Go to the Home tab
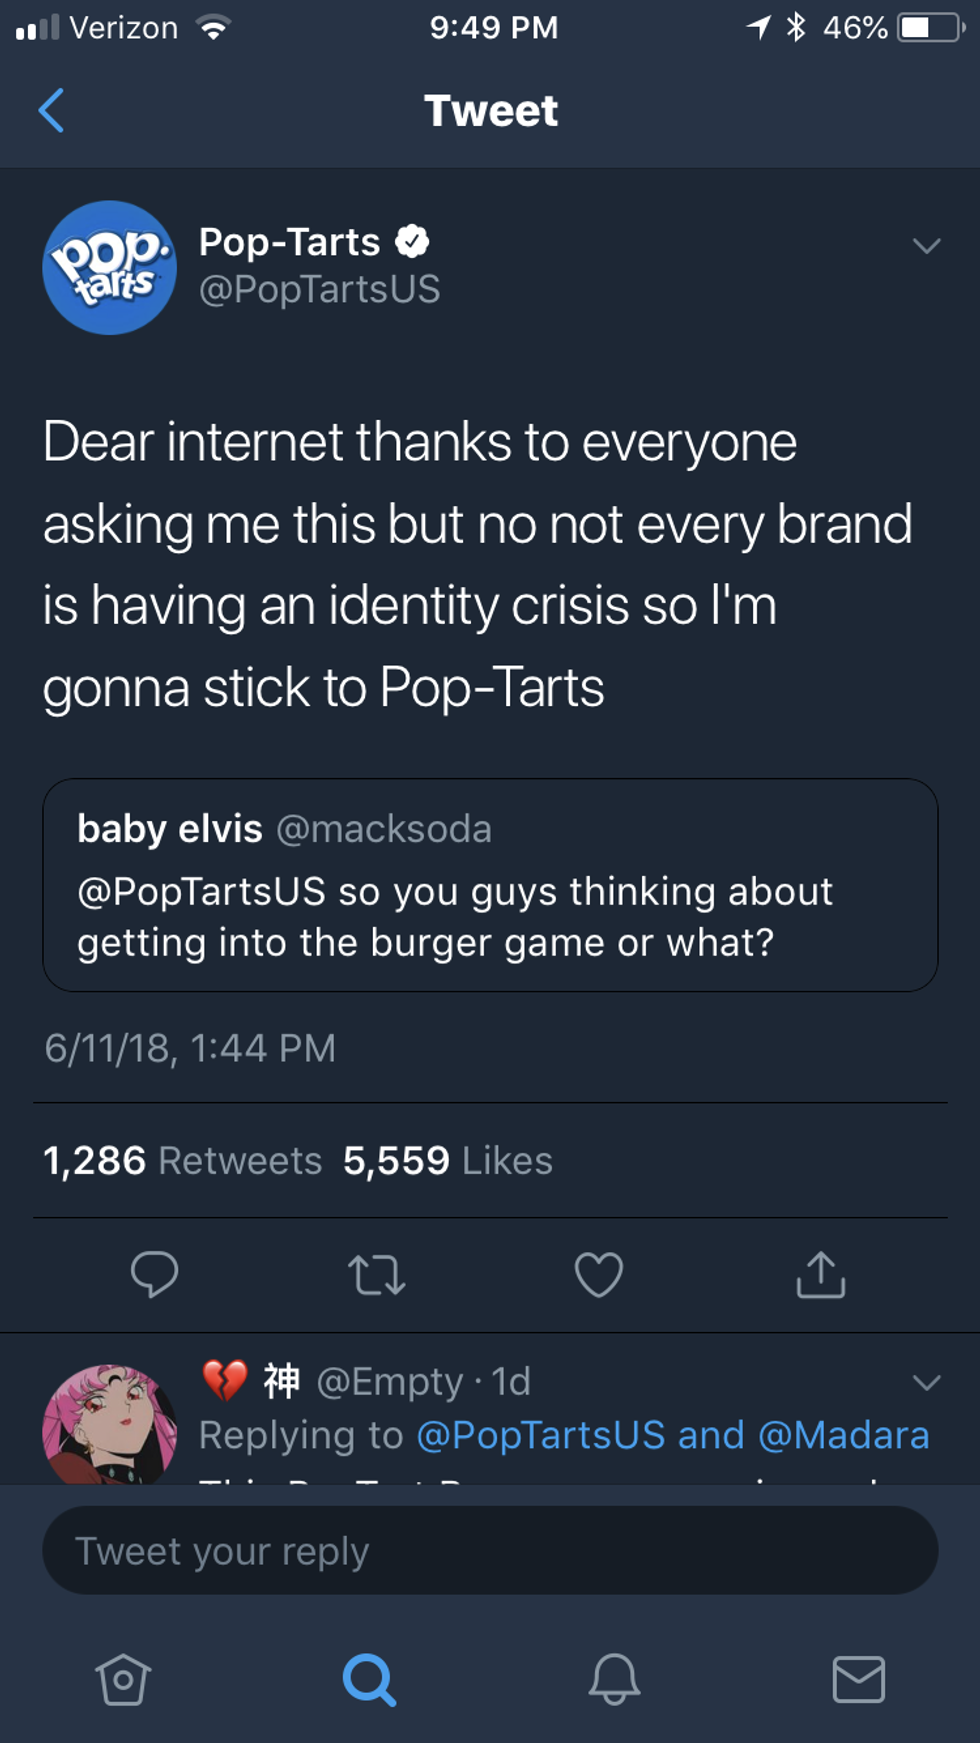The image size is (980, 1743). point(123,1679)
